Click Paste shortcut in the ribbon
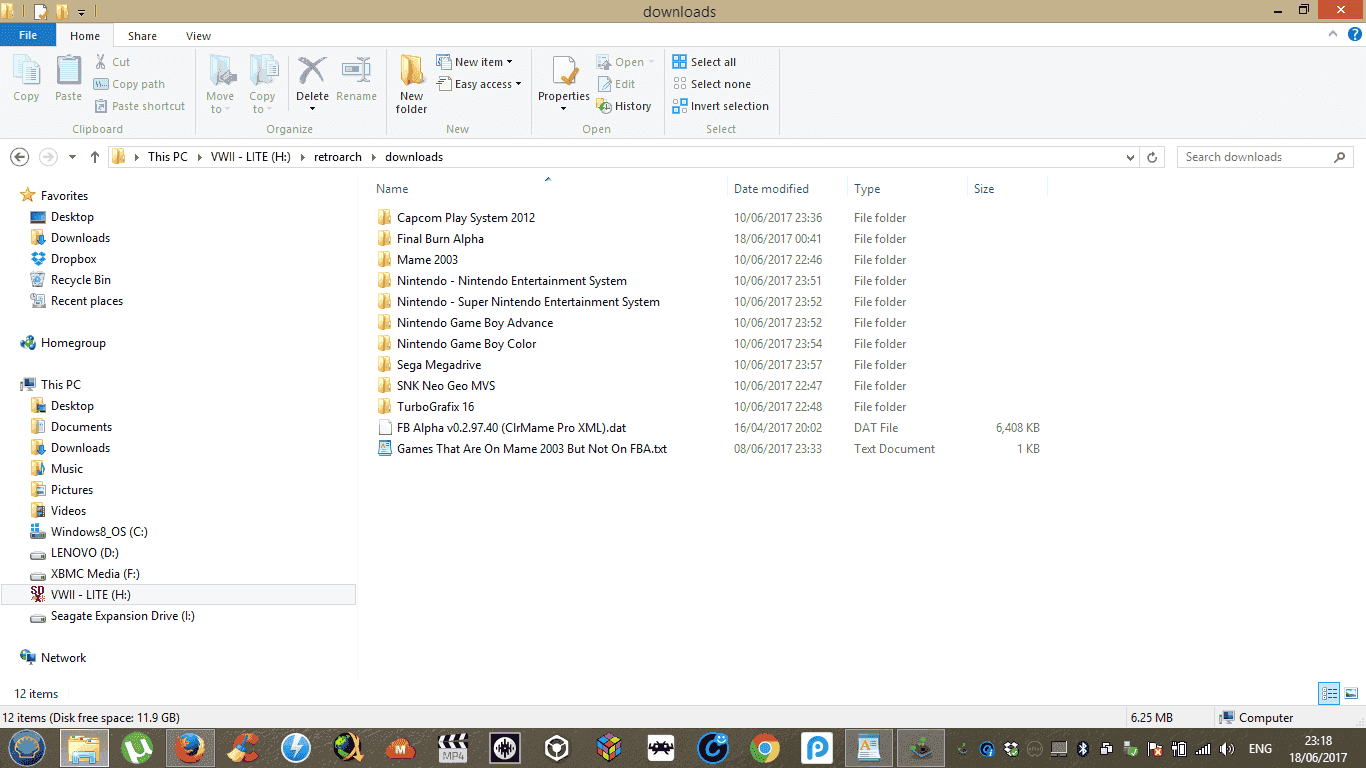 coord(140,106)
